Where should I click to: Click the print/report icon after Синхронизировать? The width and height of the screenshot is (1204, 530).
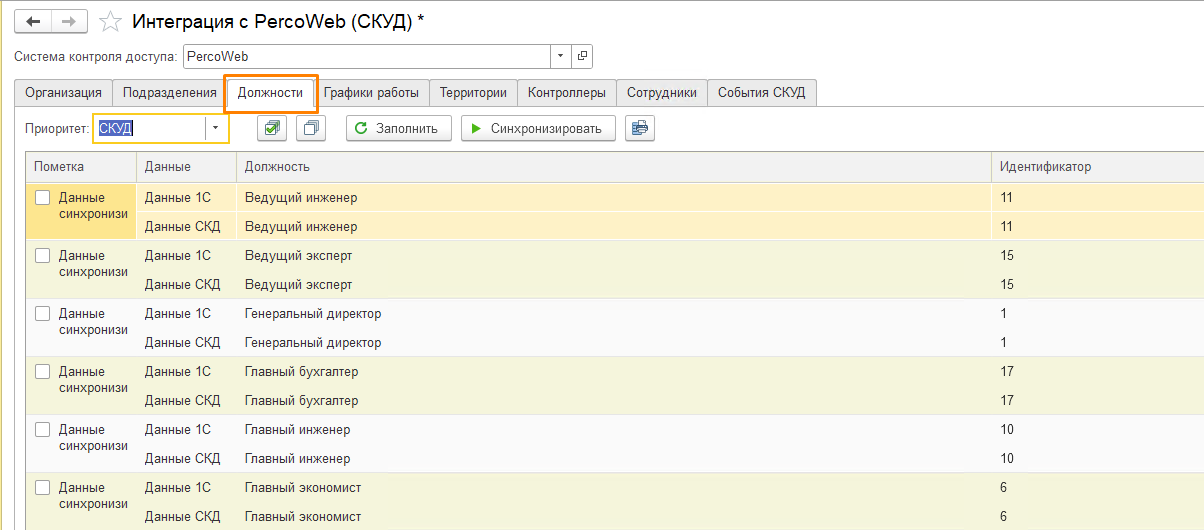pos(639,128)
